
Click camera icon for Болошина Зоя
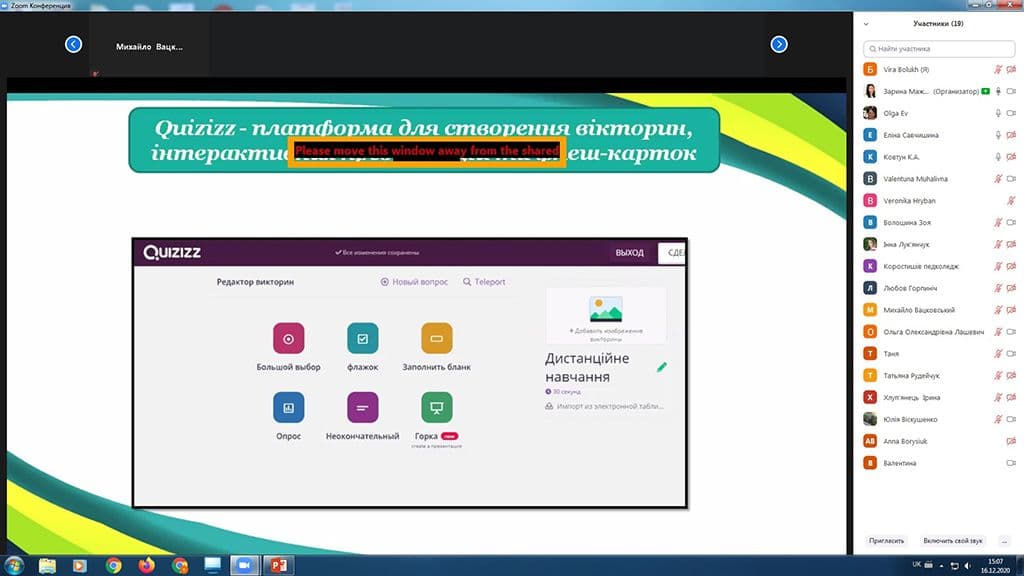click(x=1011, y=223)
